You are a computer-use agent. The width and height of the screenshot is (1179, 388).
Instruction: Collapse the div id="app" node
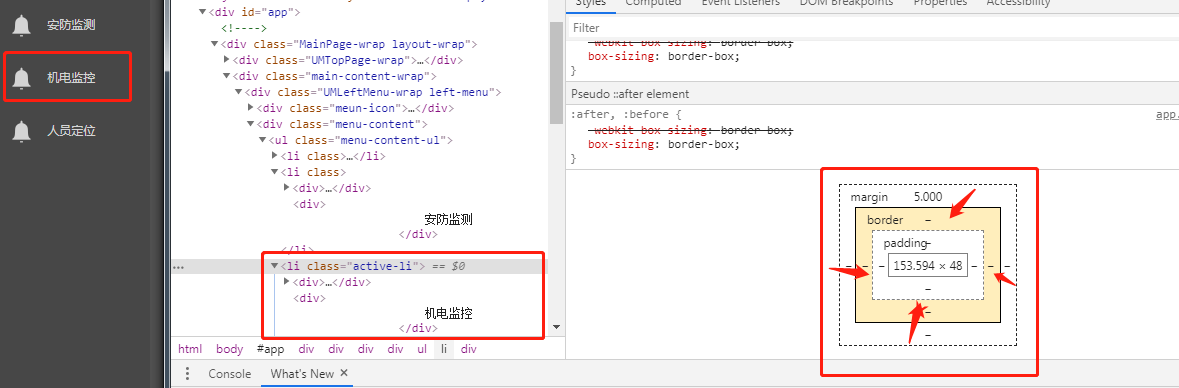(202, 12)
